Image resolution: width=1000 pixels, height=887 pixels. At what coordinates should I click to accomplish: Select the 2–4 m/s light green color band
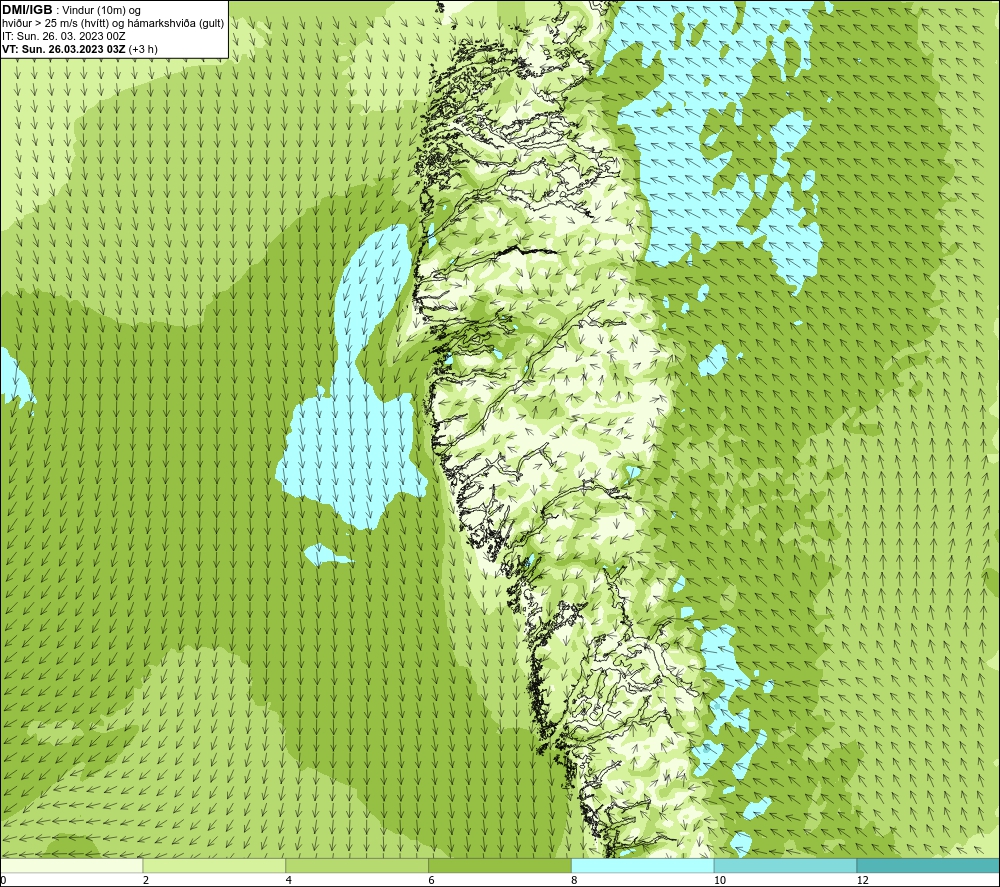(x=214, y=865)
